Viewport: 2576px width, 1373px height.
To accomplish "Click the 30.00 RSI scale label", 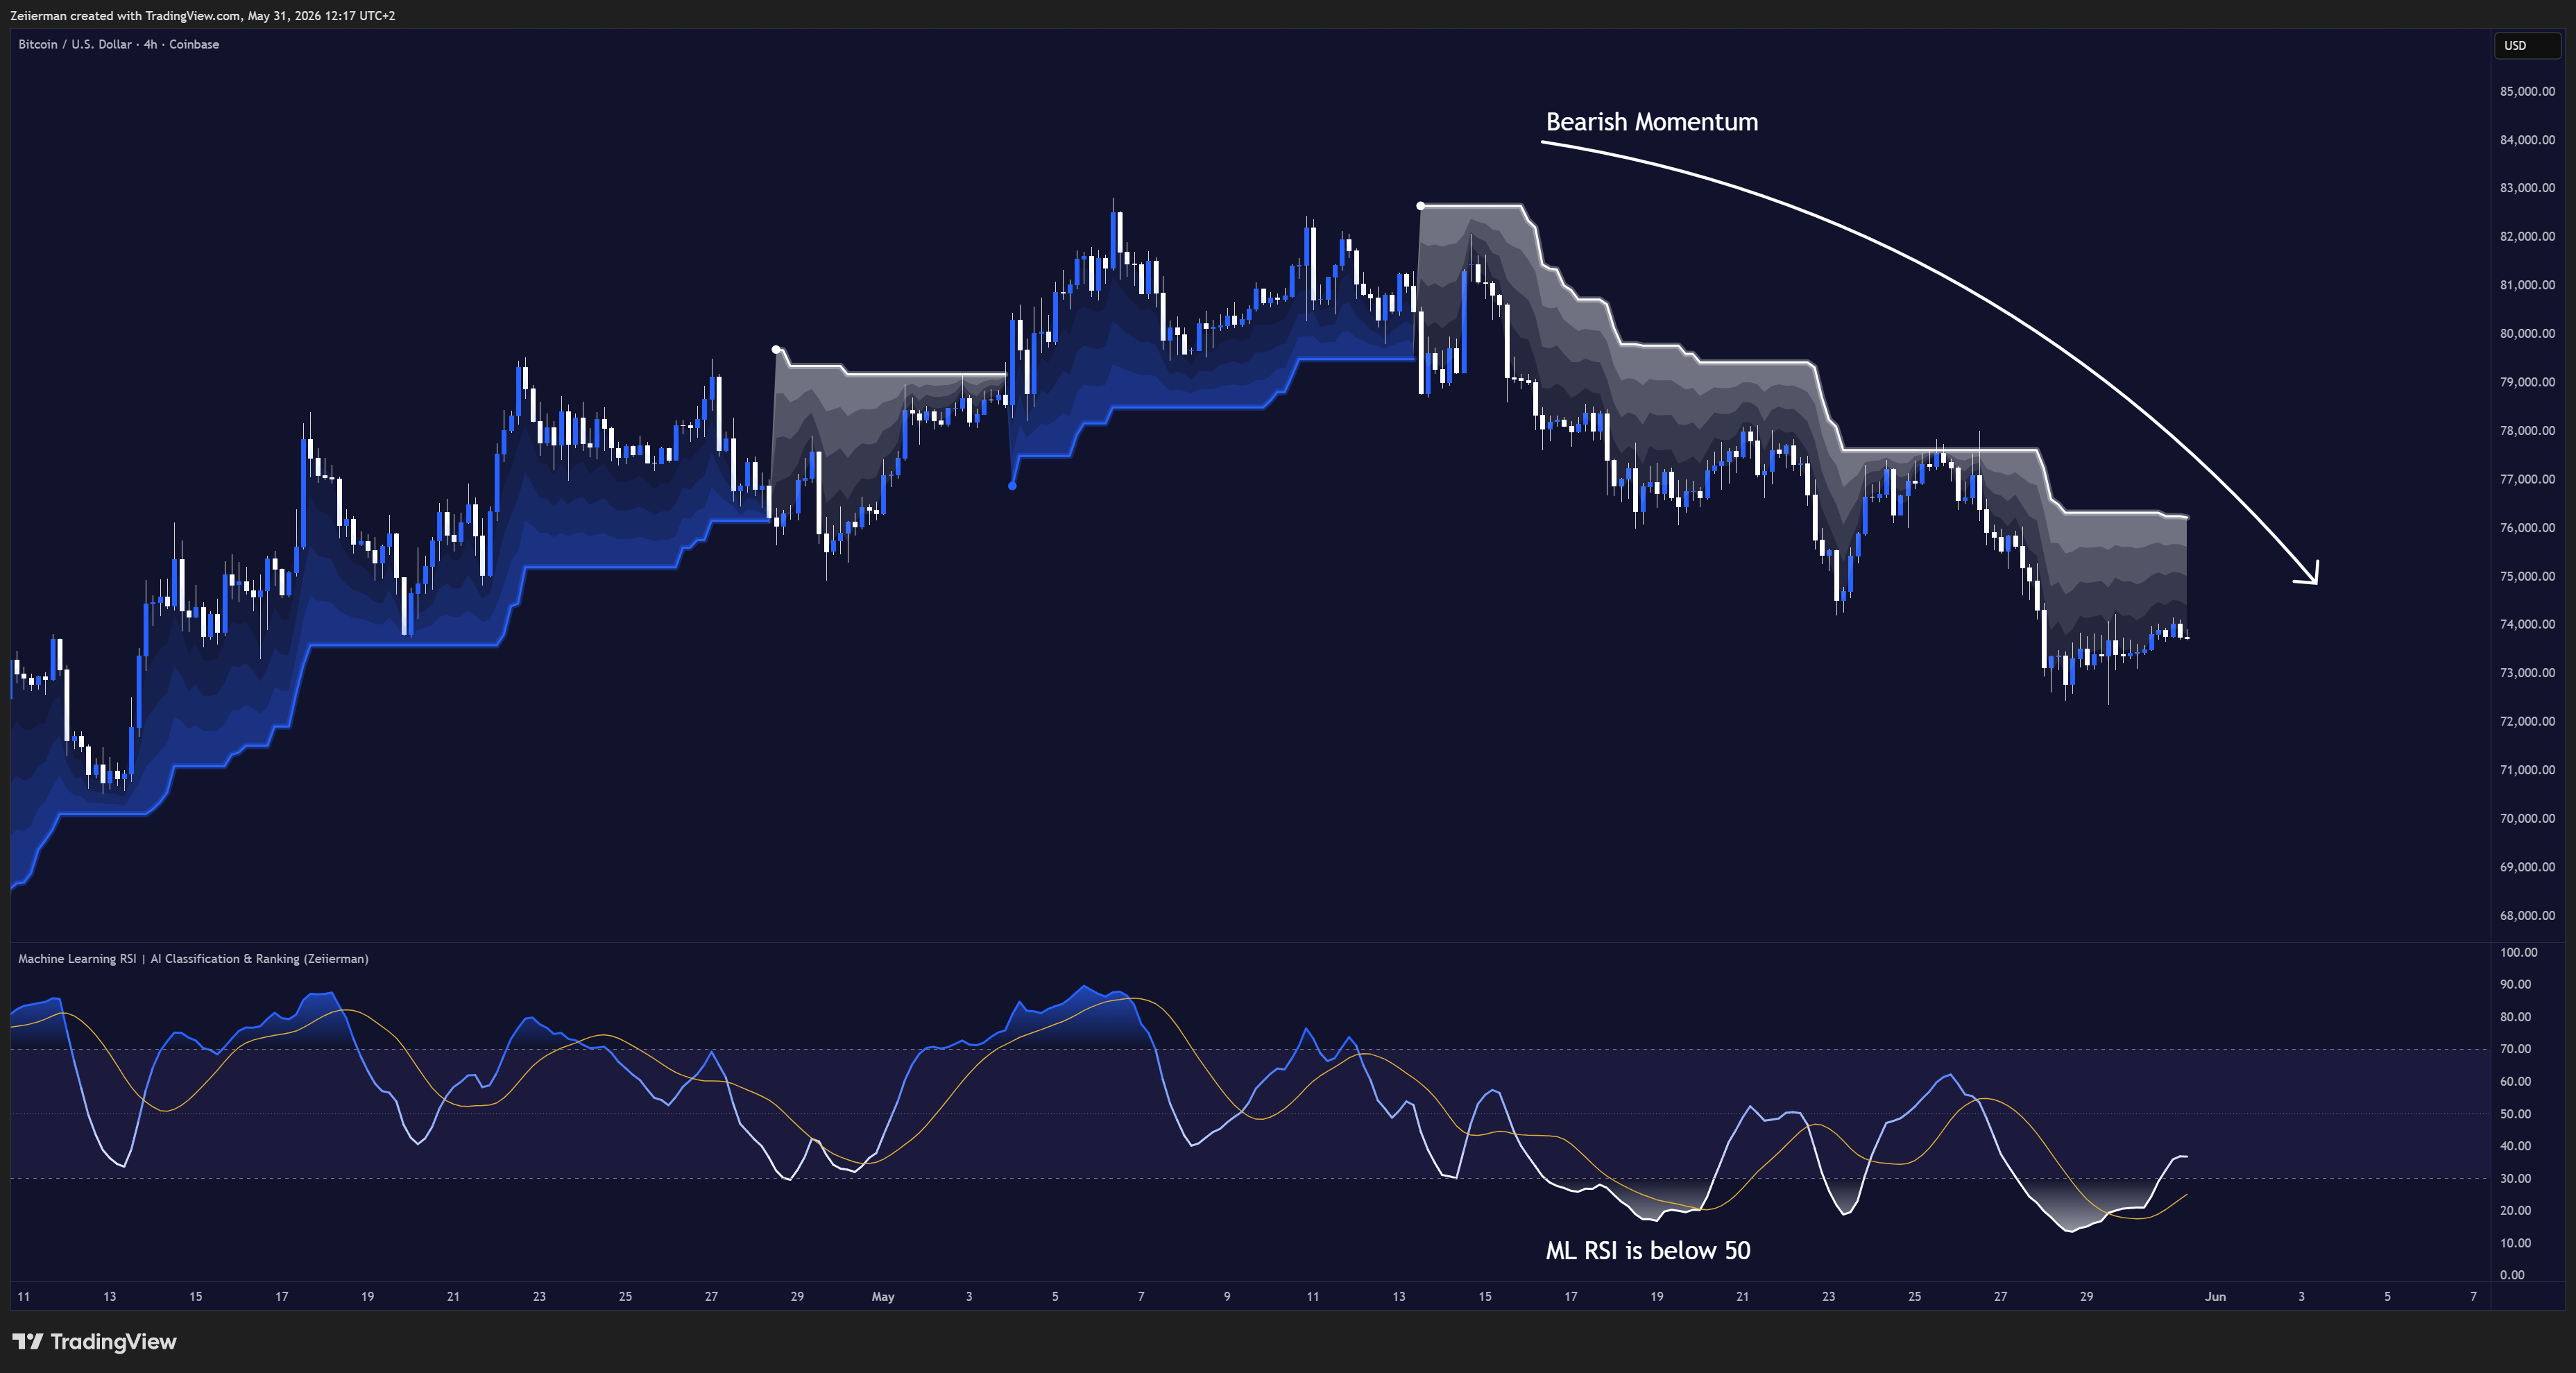I will tap(2515, 1178).
